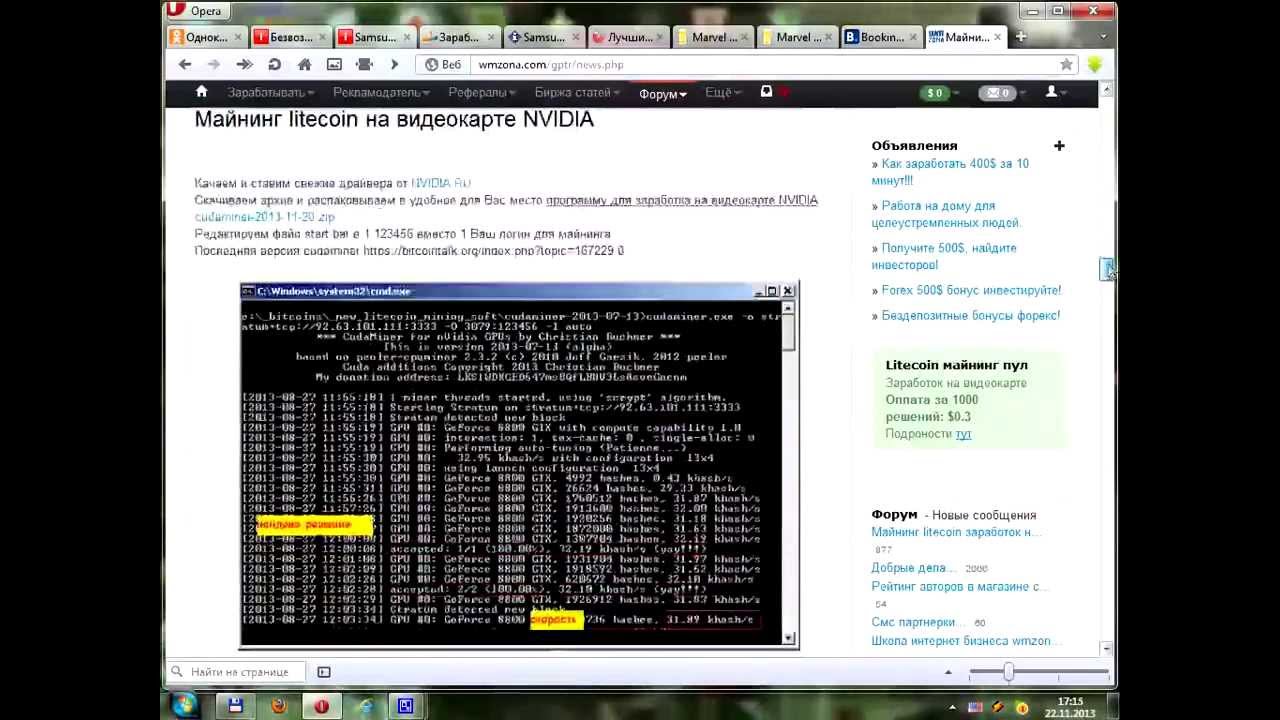
Task: Go back with the browser back arrow
Action: 185,64
